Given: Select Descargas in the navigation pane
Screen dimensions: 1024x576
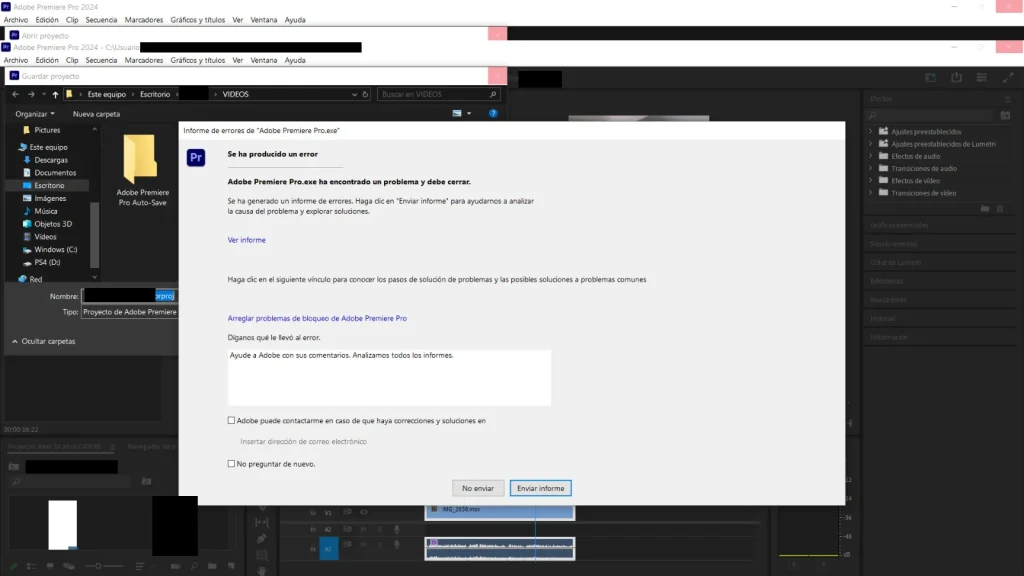Looking at the screenshot, I should pos(51,160).
